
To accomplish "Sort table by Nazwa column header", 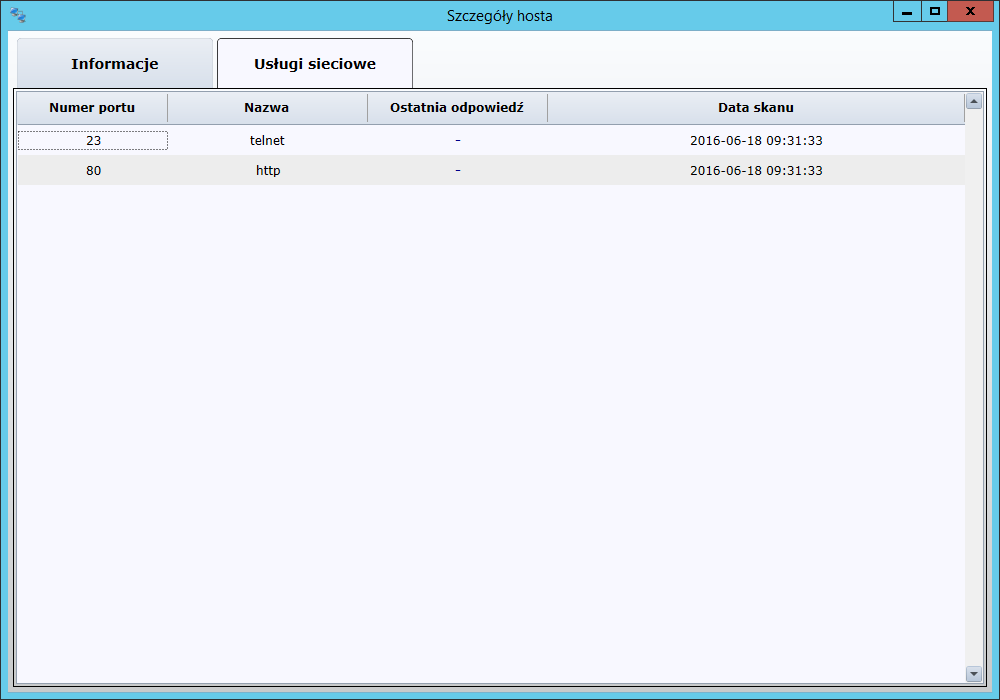I will (x=267, y=108).
